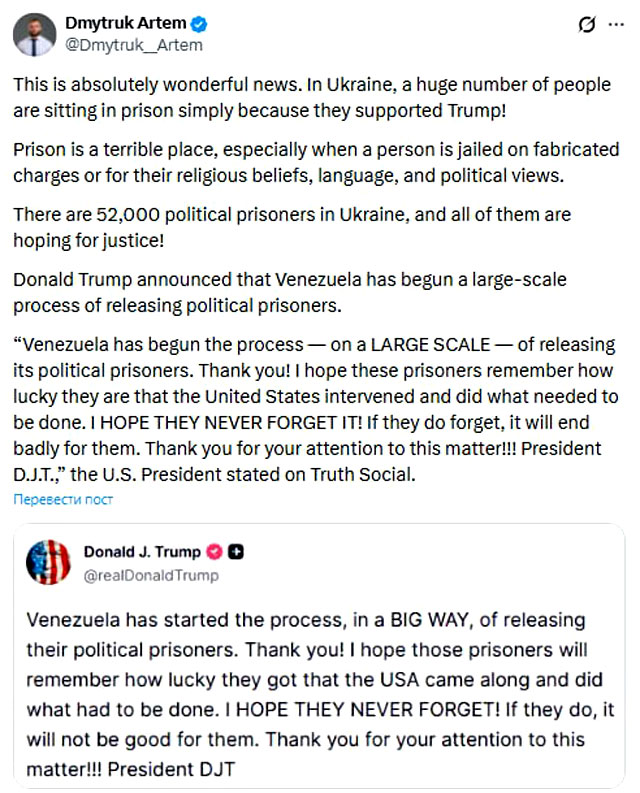Open the three-dot more options menu
The width and height of the screenshot is (640, 793).
point(615,24)
